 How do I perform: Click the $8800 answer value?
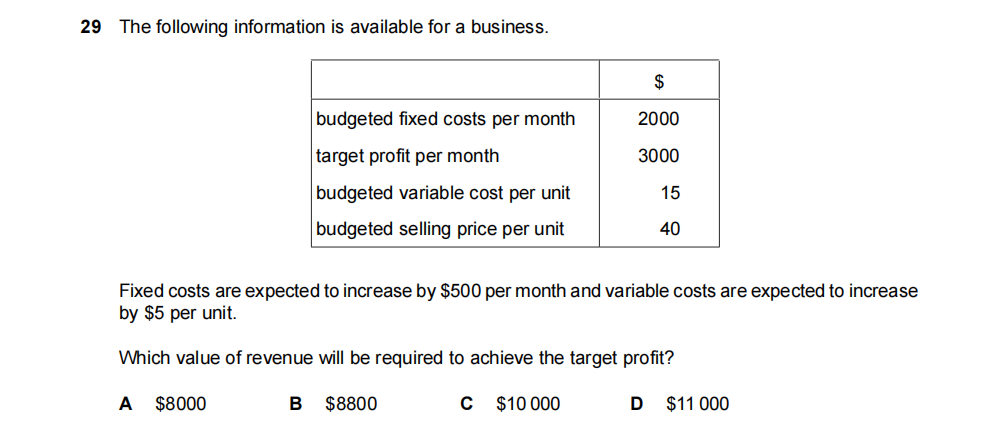coord(352,404)
